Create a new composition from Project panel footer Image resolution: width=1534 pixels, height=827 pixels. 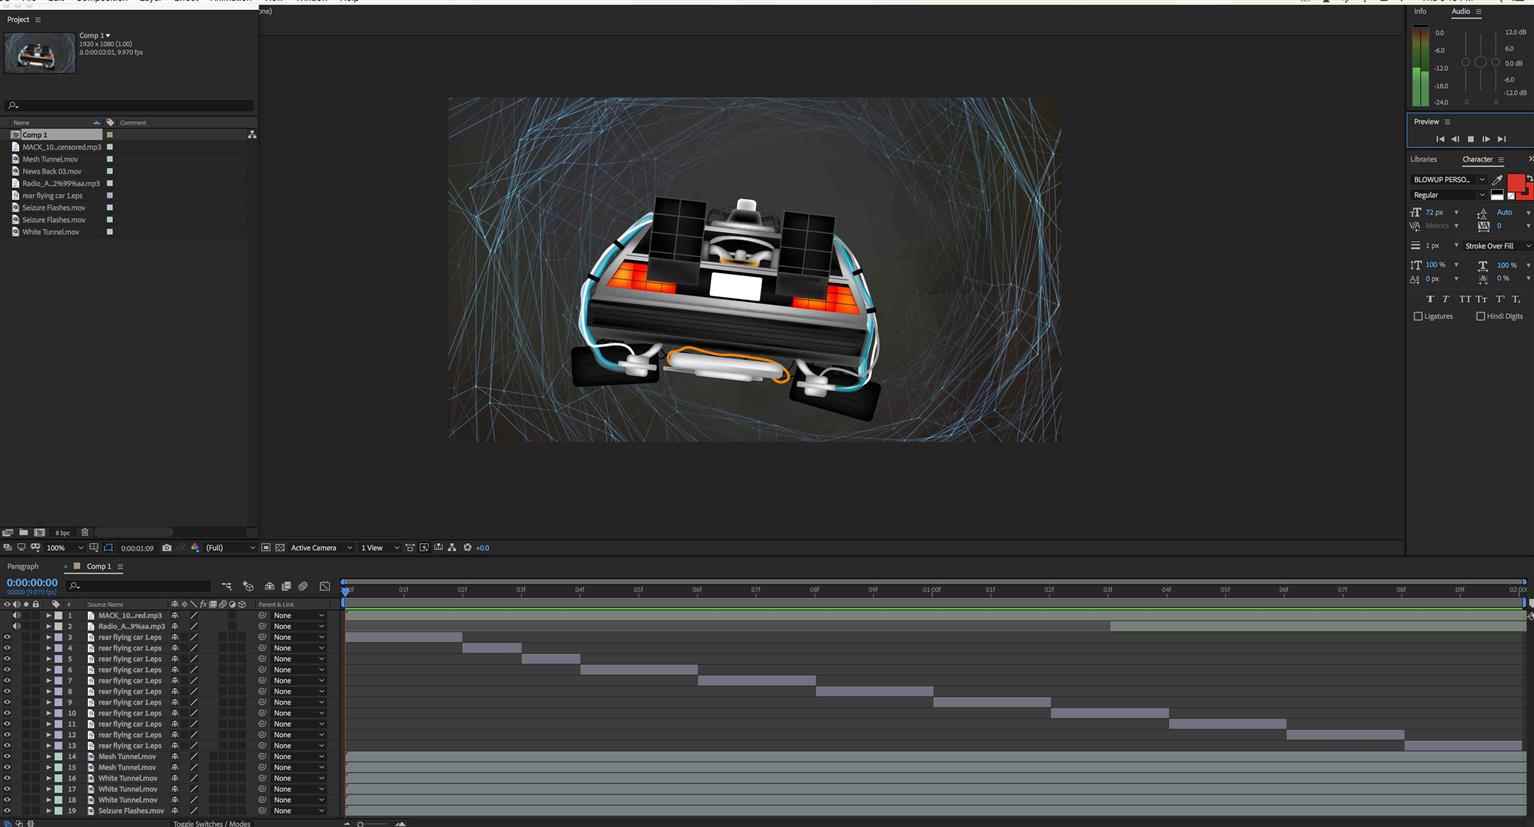39,532
